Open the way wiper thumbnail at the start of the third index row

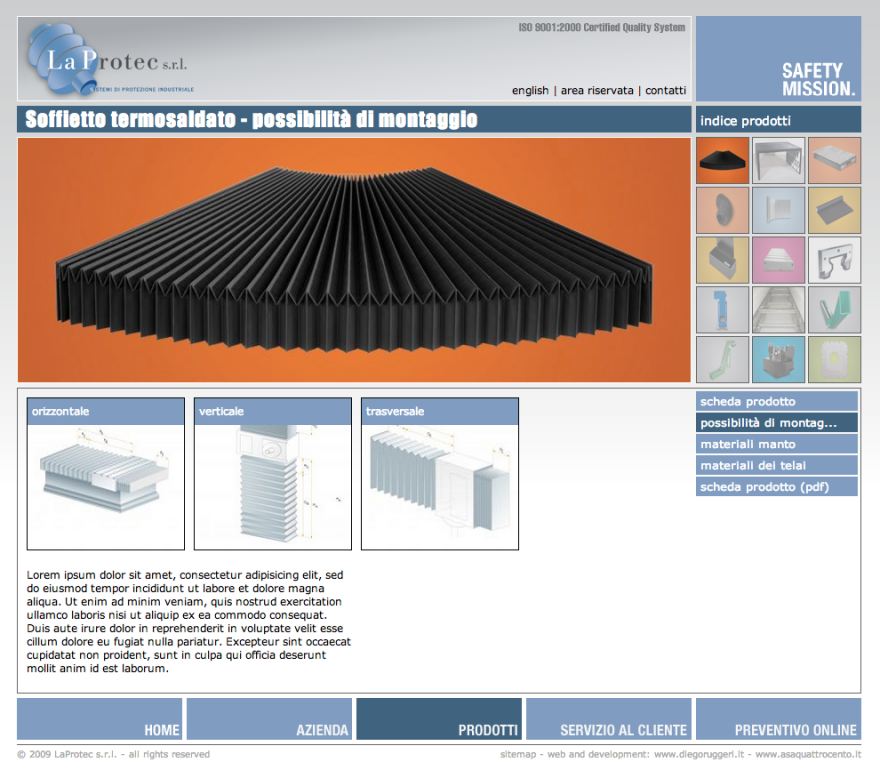point(722,260)
